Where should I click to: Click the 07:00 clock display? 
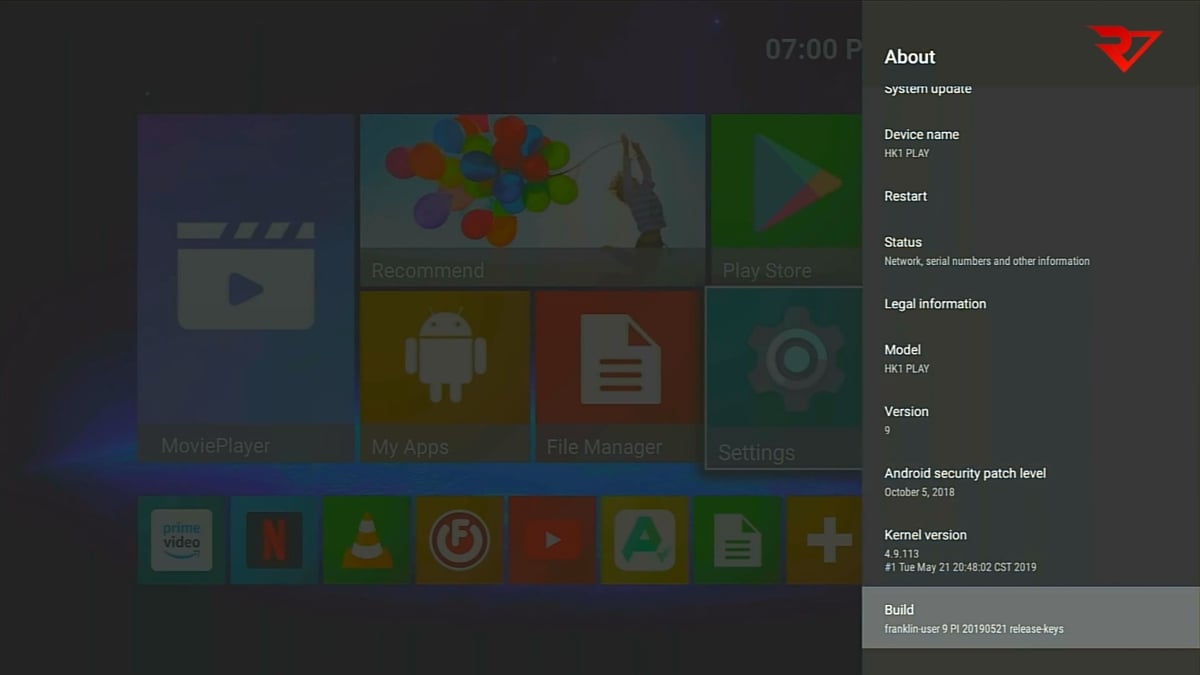814,49
